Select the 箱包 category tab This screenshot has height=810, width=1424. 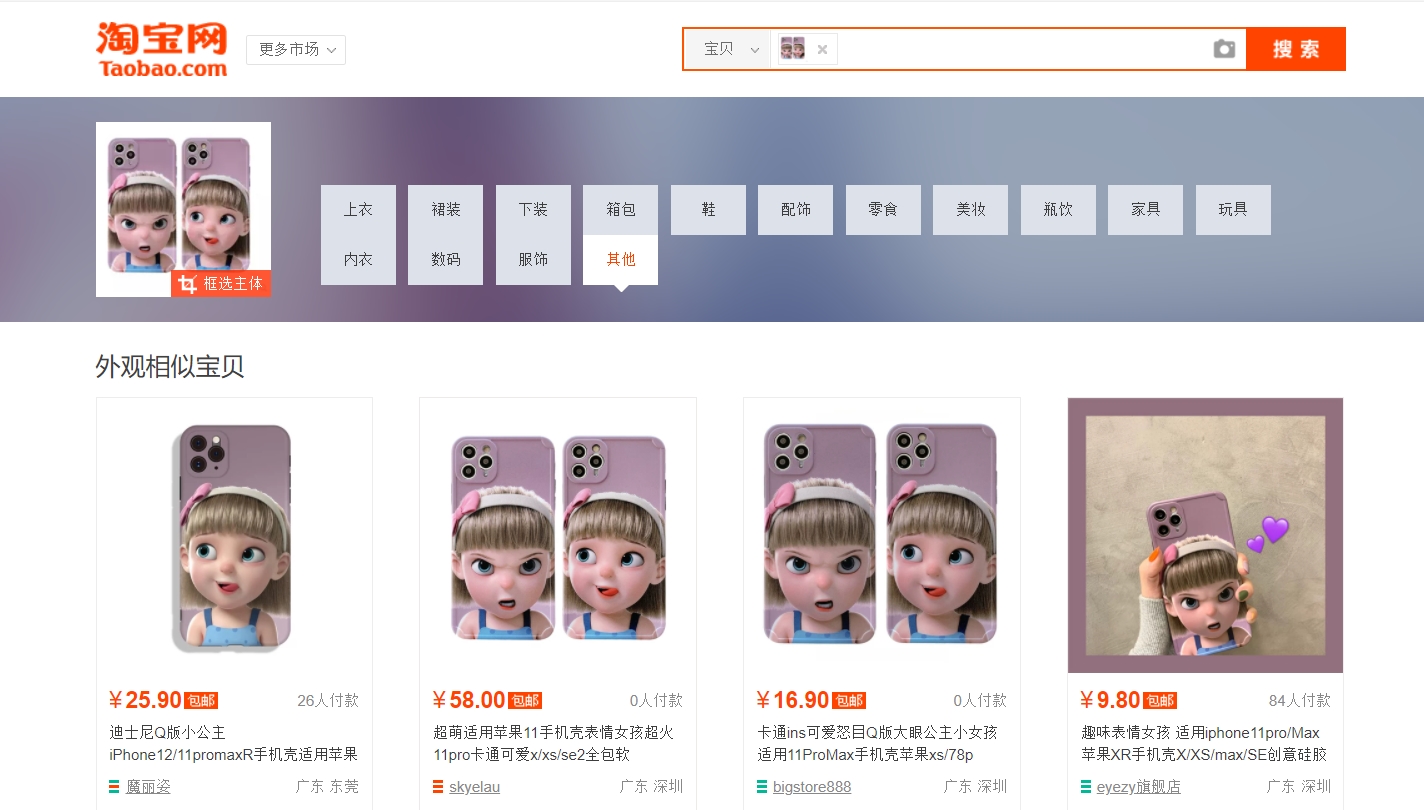[x=621, y=210]
